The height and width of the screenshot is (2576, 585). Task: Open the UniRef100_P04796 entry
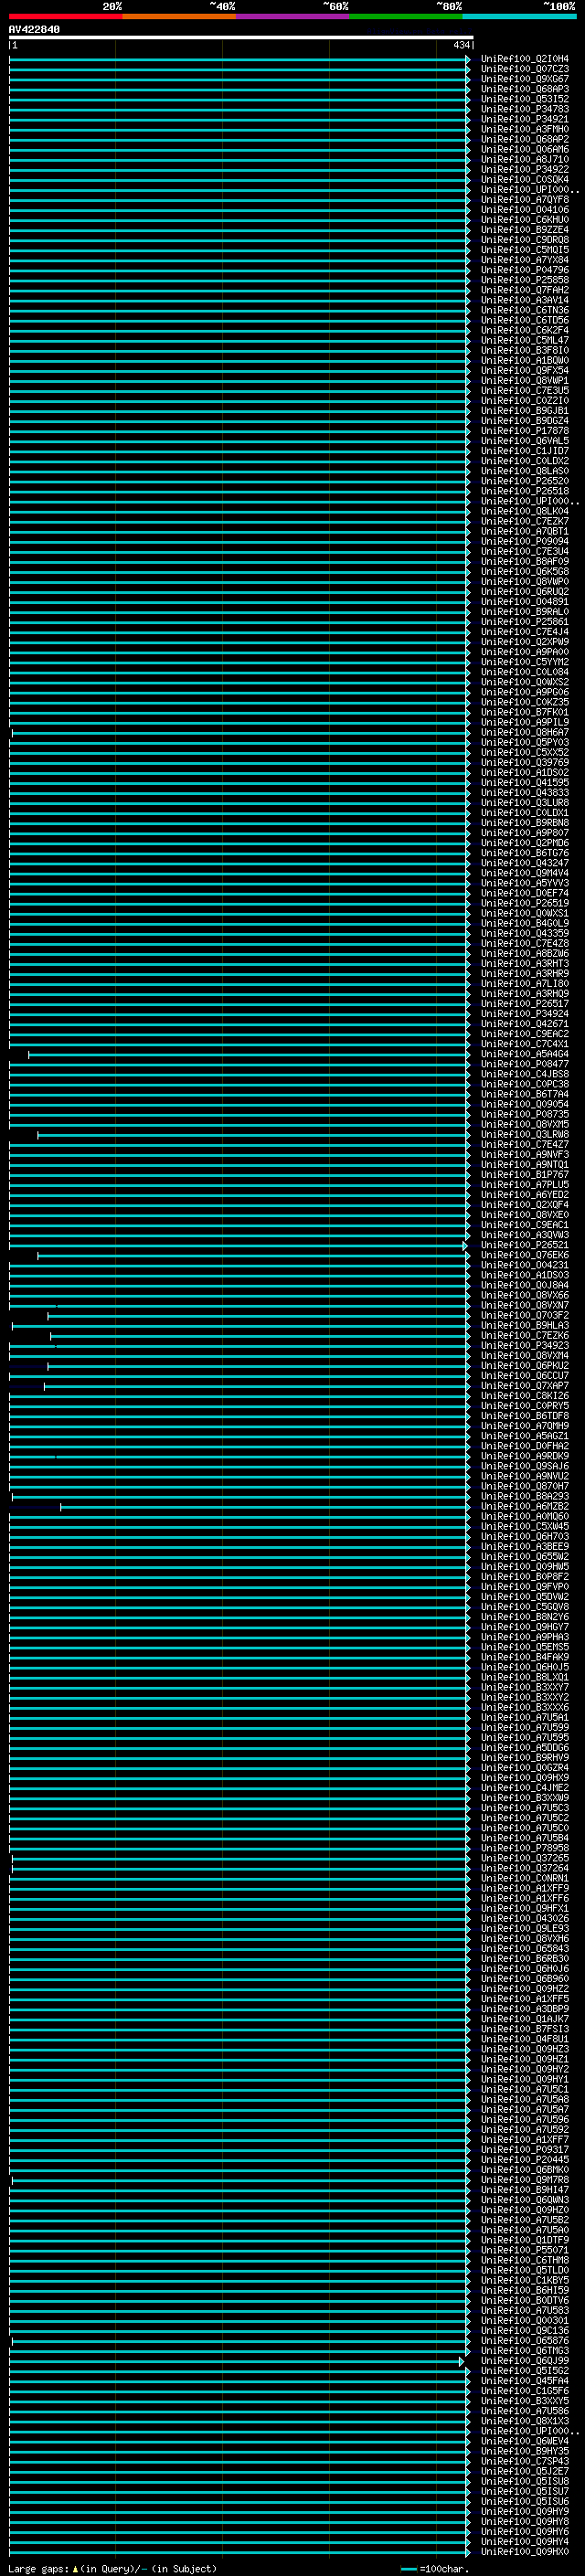(525, 270)
